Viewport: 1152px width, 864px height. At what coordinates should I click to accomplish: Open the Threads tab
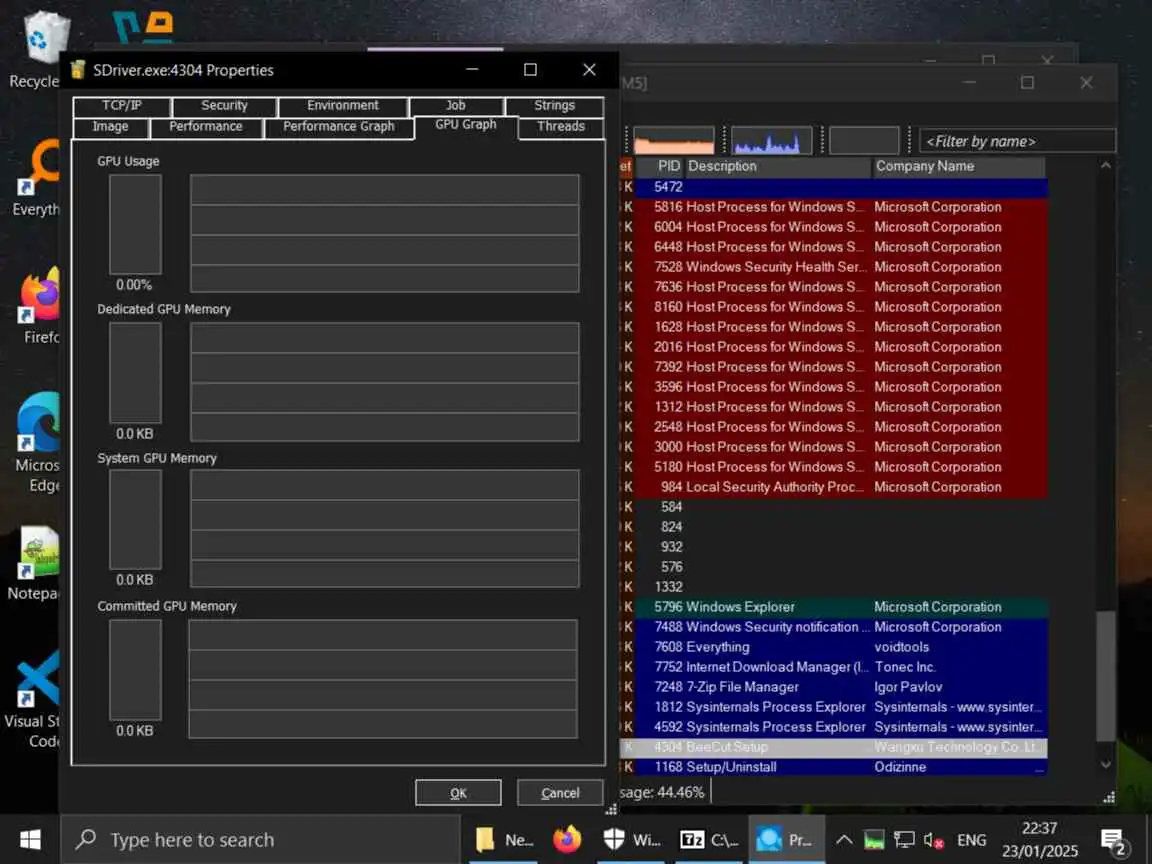(561, 127)
